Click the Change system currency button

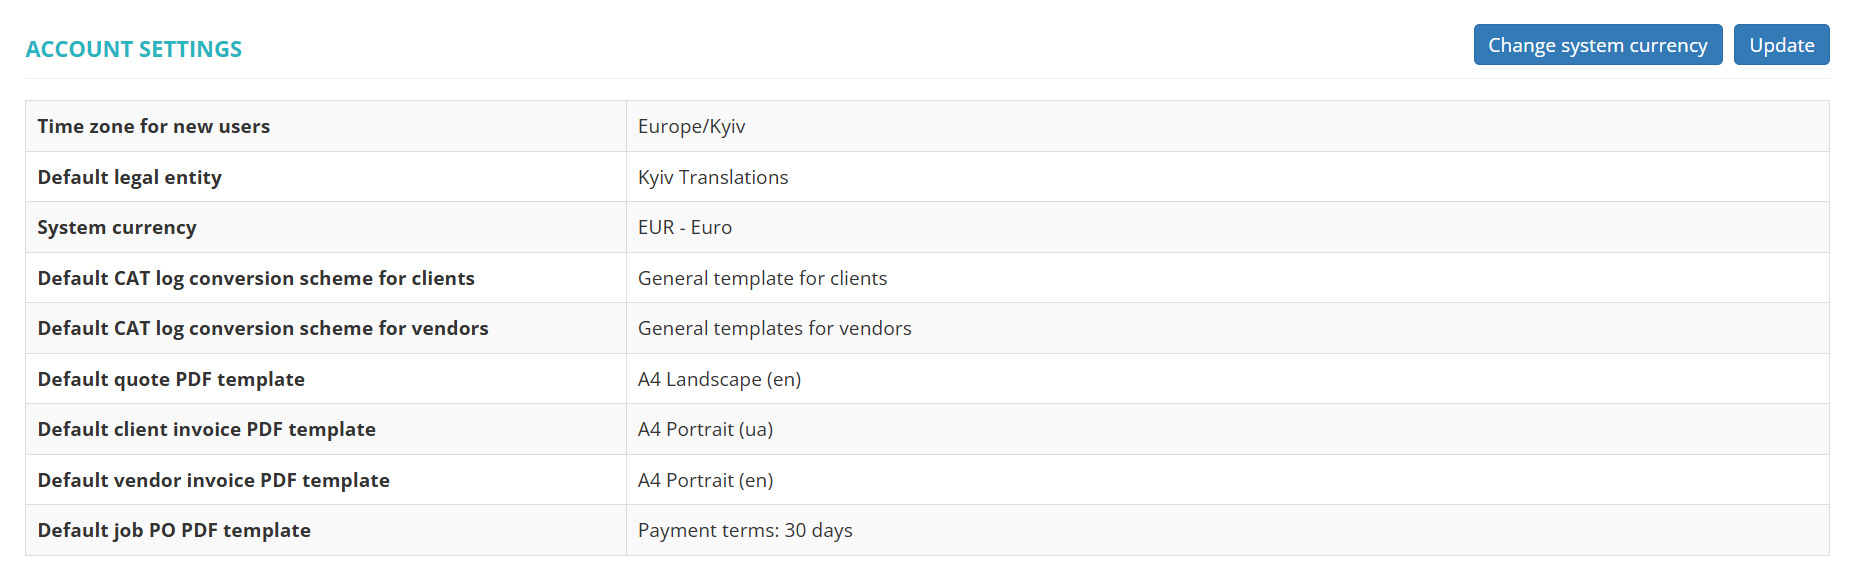(x=1597, y=45)
